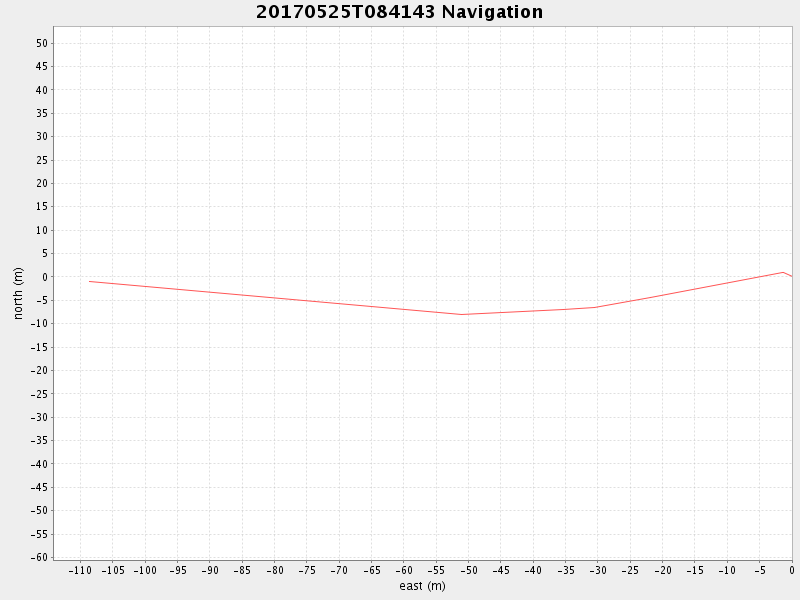Click the 0 tick label on the east axis
Viewport: 800px width, 600px height.
pyautogui.click(x=791, y=571)
